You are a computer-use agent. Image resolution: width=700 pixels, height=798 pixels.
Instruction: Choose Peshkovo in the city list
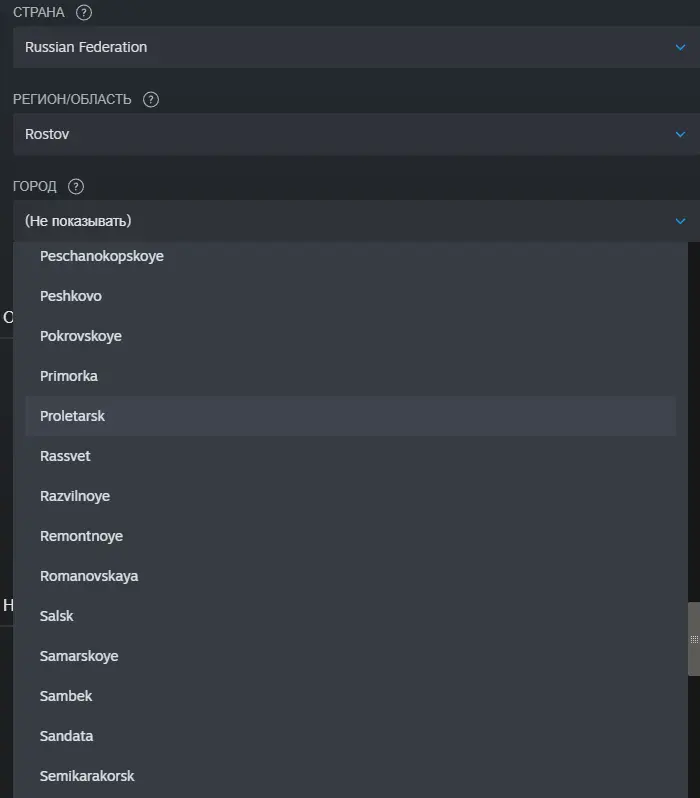350,296
